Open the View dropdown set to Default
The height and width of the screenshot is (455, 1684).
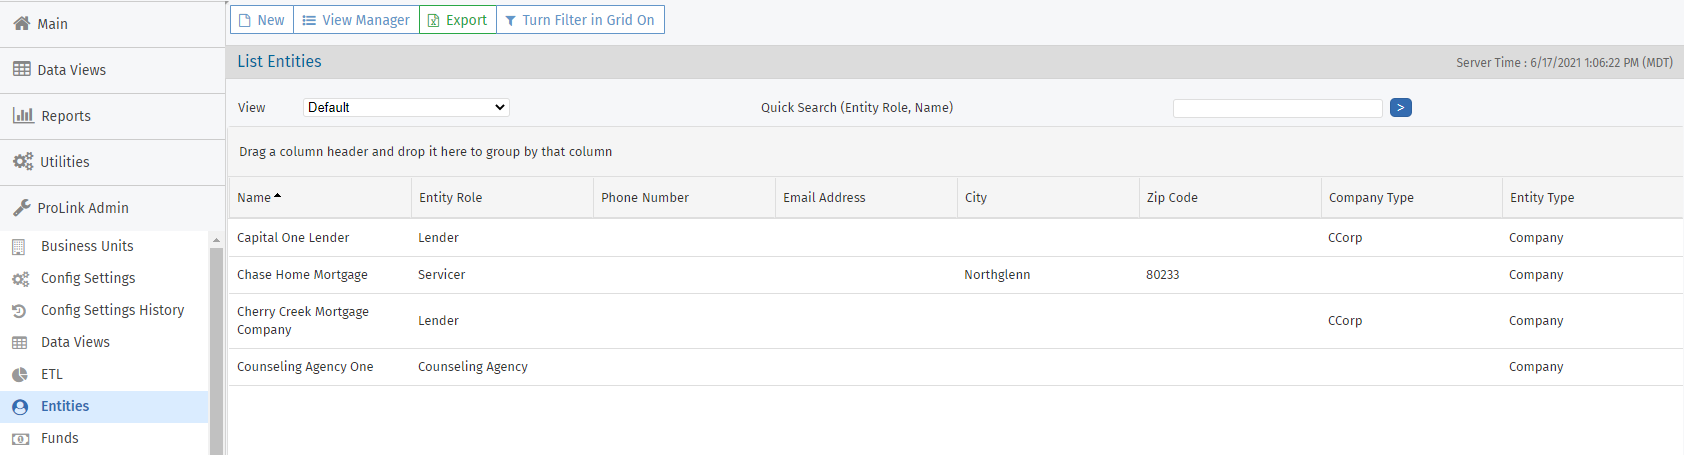(x=406, y=107)
